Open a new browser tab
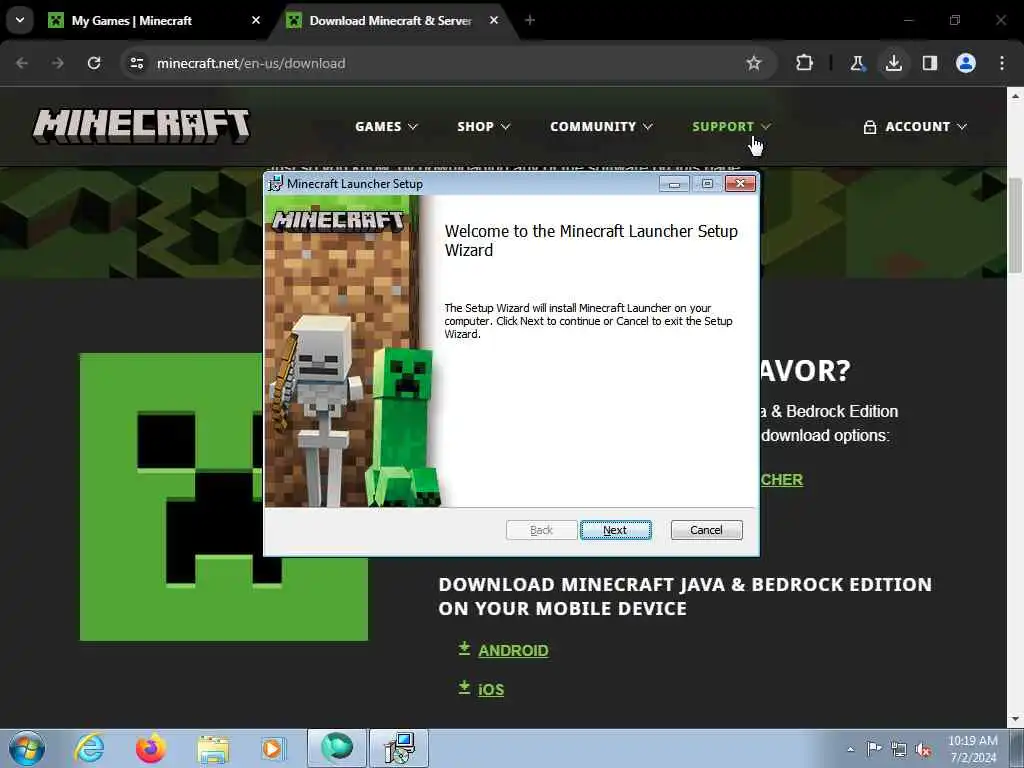This screenshot has width=1024, height=768. pyautogui.click(x=530, y=20)
